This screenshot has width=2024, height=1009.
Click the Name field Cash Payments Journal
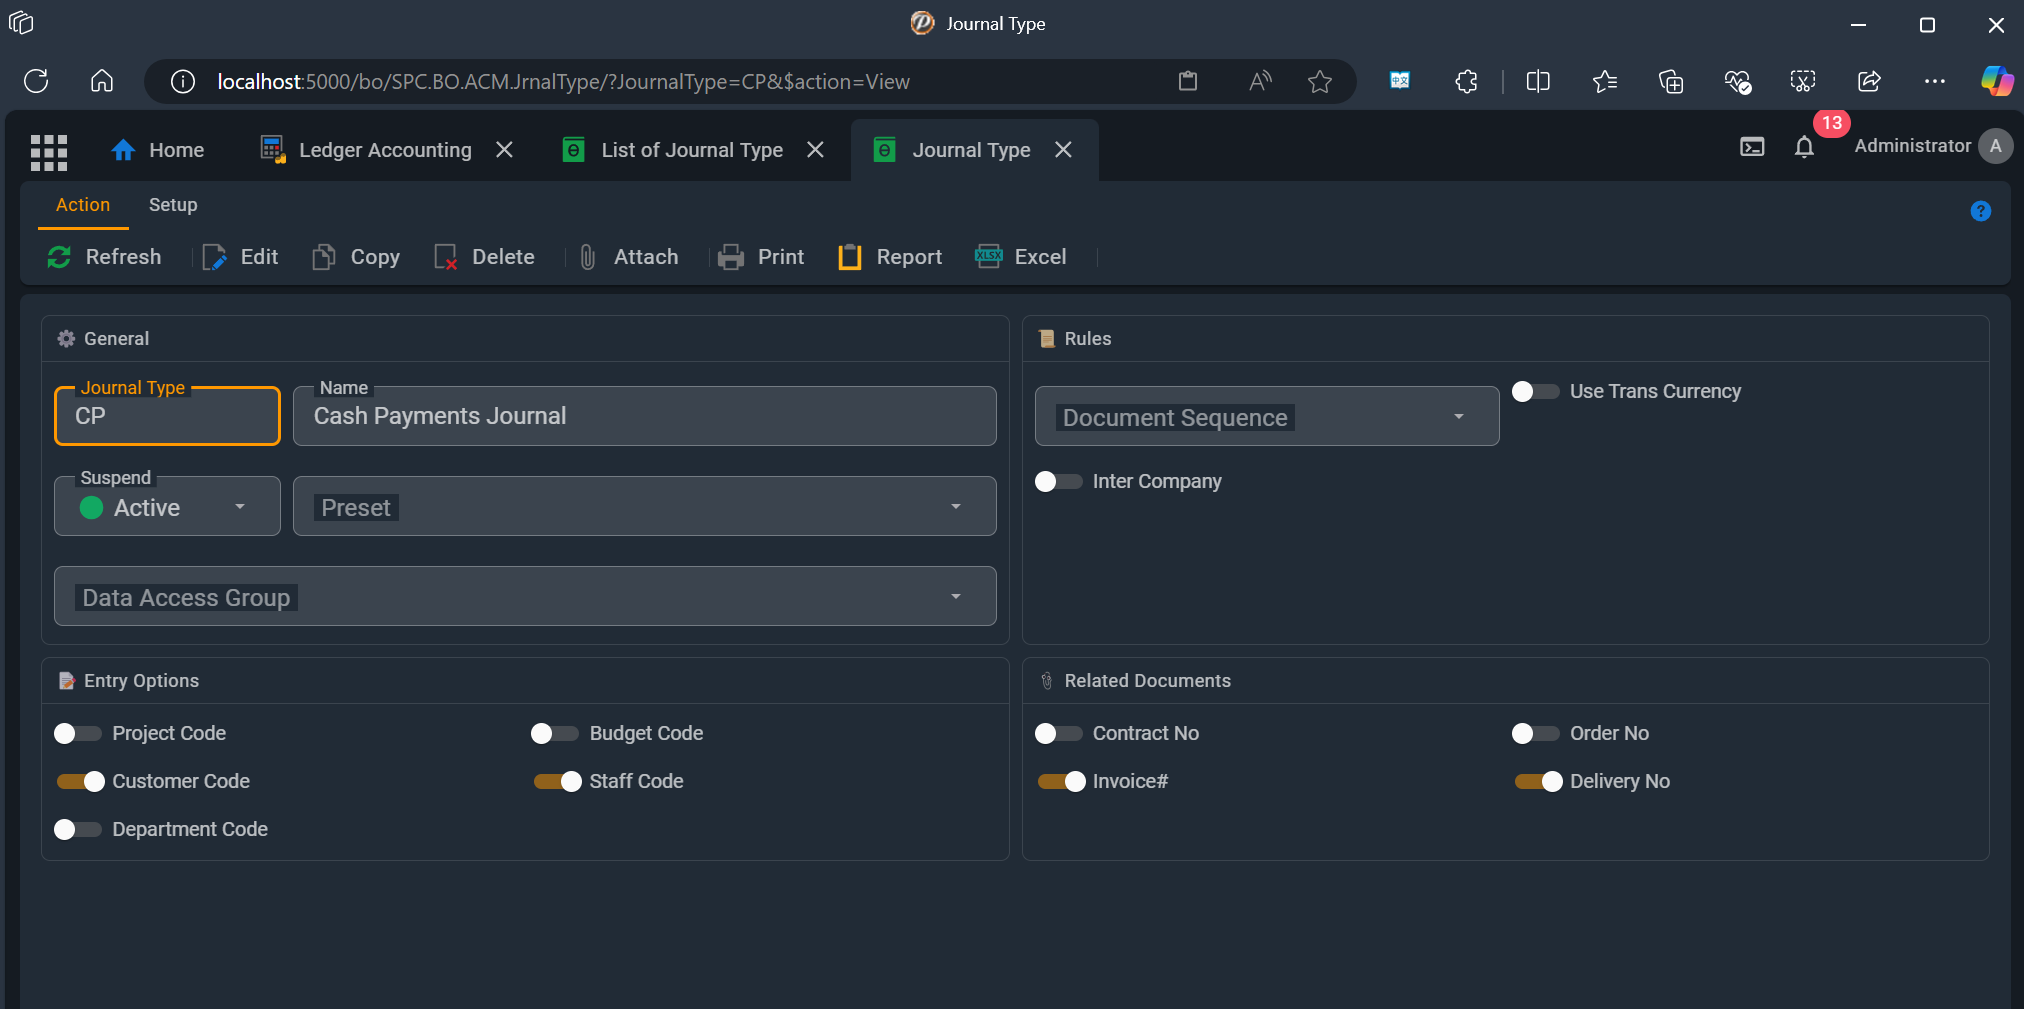pyautogui.click(x=644, y=416)
